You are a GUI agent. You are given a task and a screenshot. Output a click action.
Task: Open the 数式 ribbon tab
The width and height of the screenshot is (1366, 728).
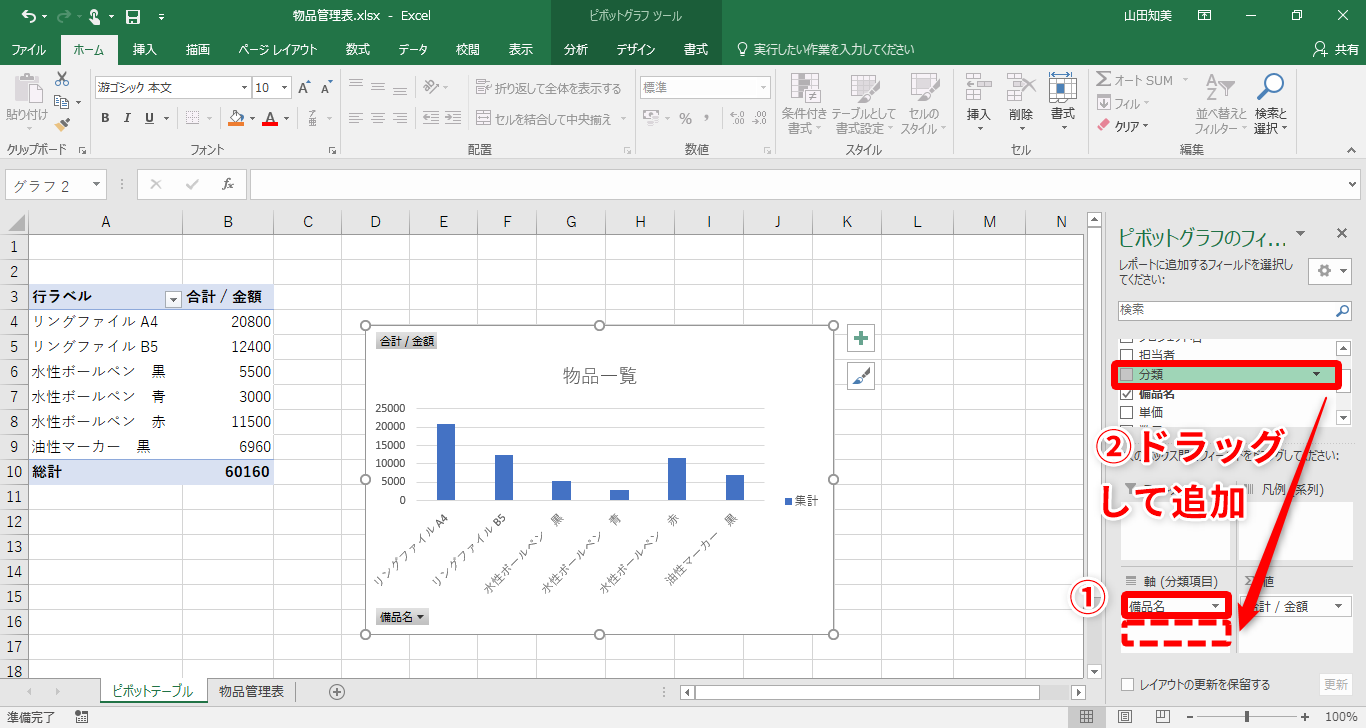358,49
